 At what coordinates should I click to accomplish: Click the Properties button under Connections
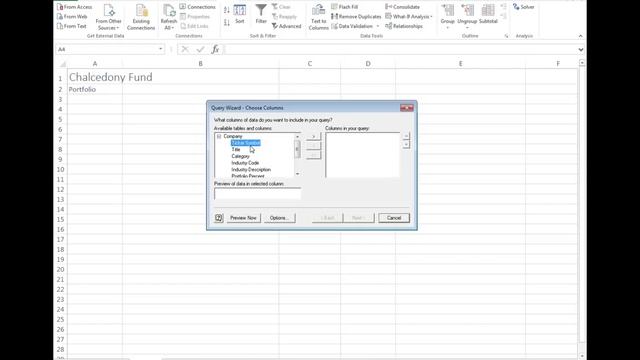pos(195,17)
